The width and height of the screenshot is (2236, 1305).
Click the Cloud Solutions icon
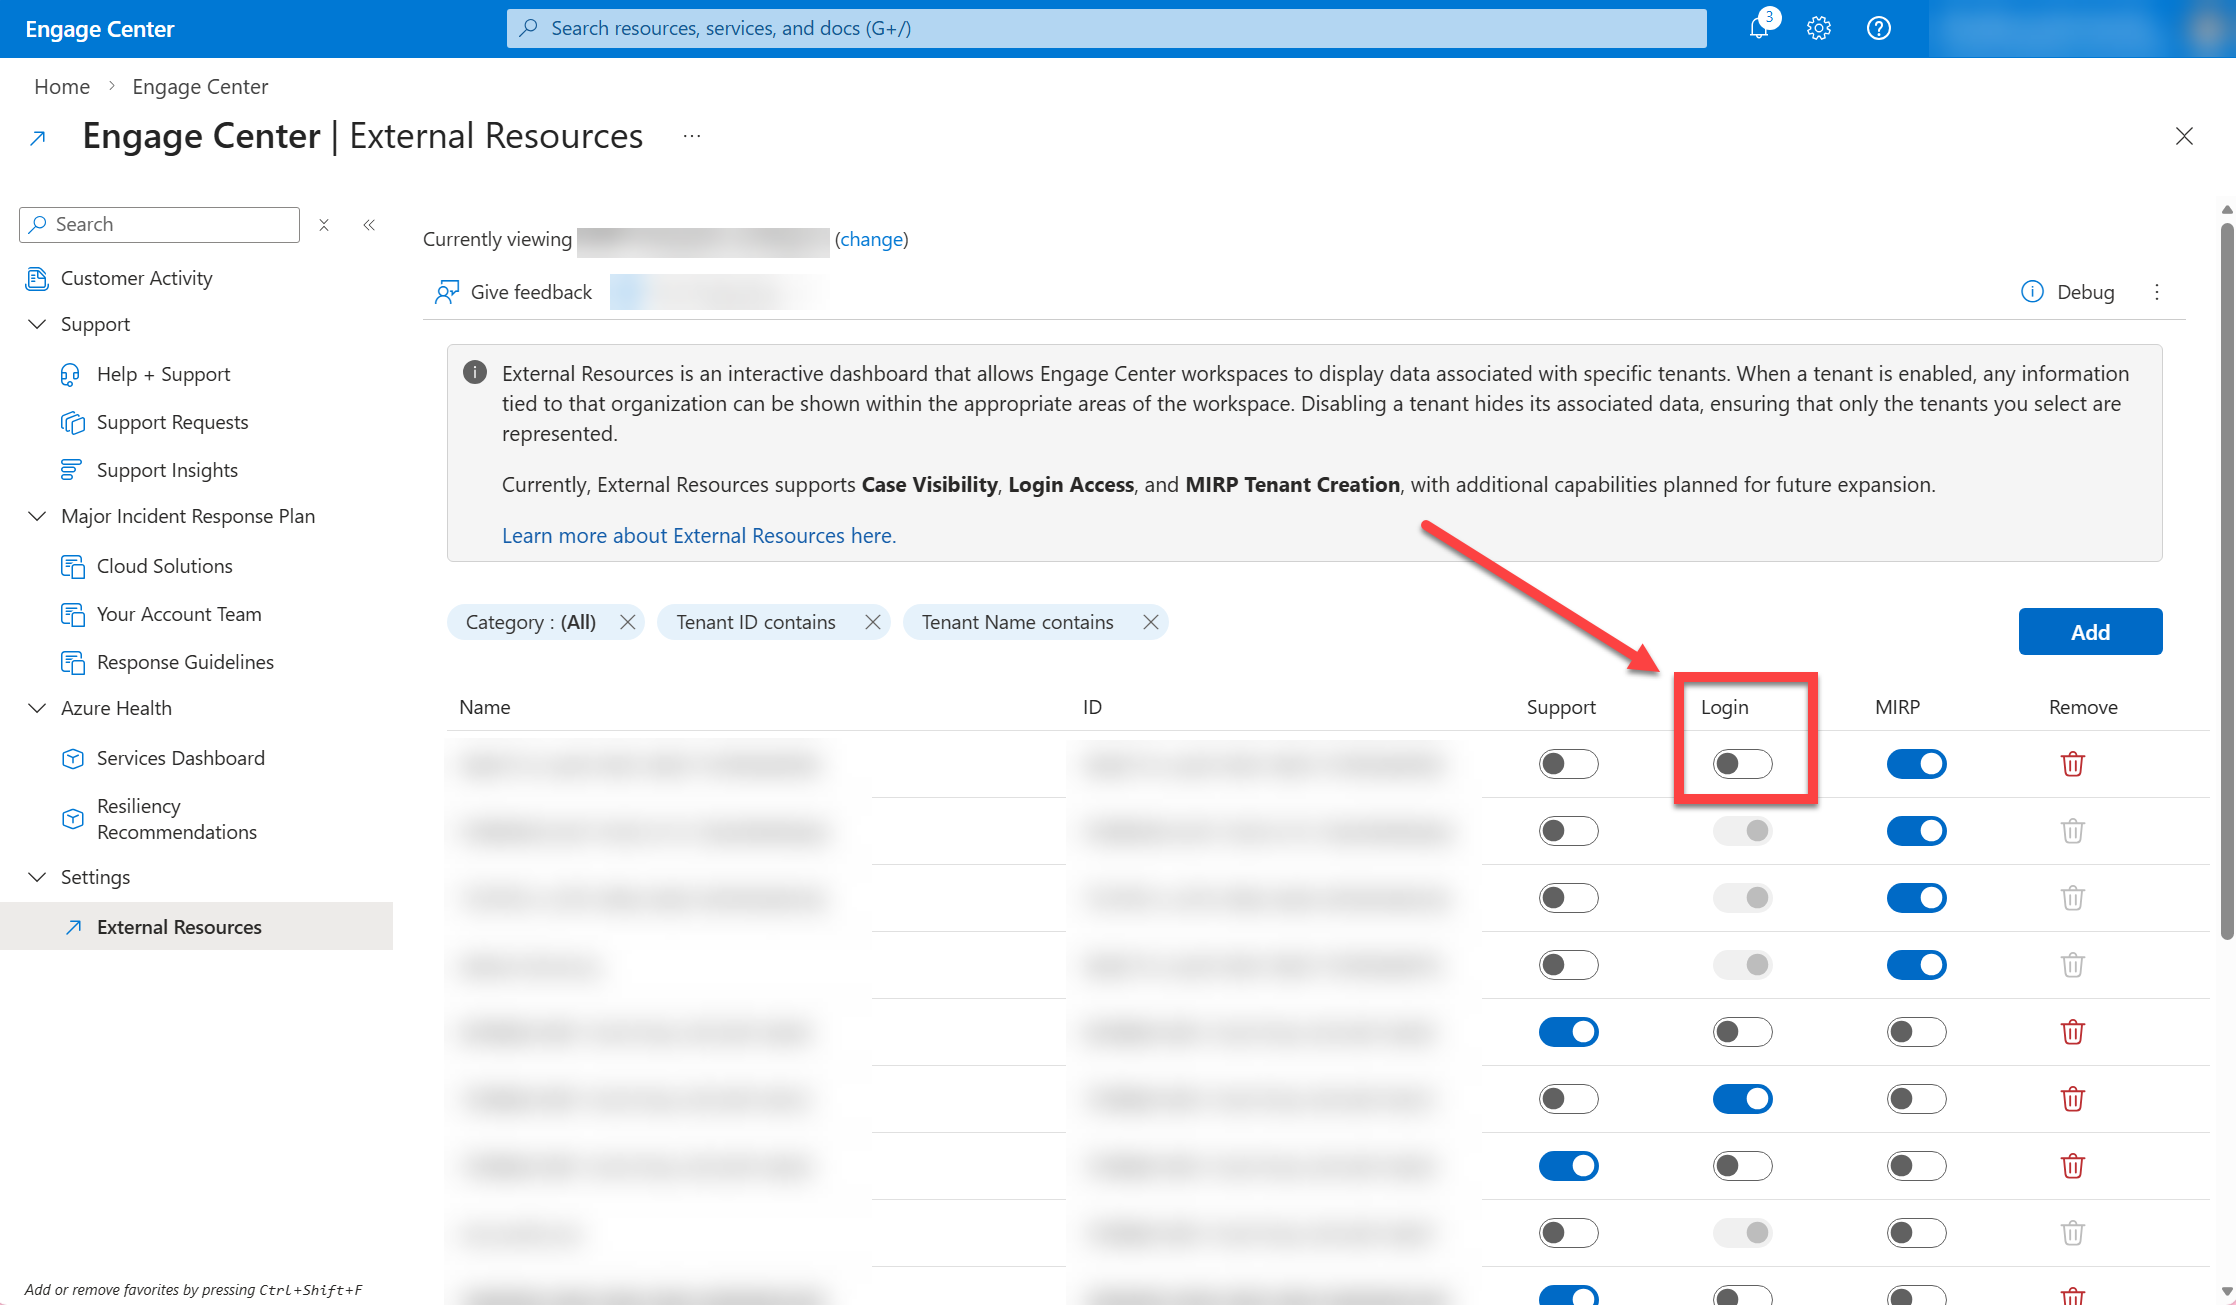point(73,567)
